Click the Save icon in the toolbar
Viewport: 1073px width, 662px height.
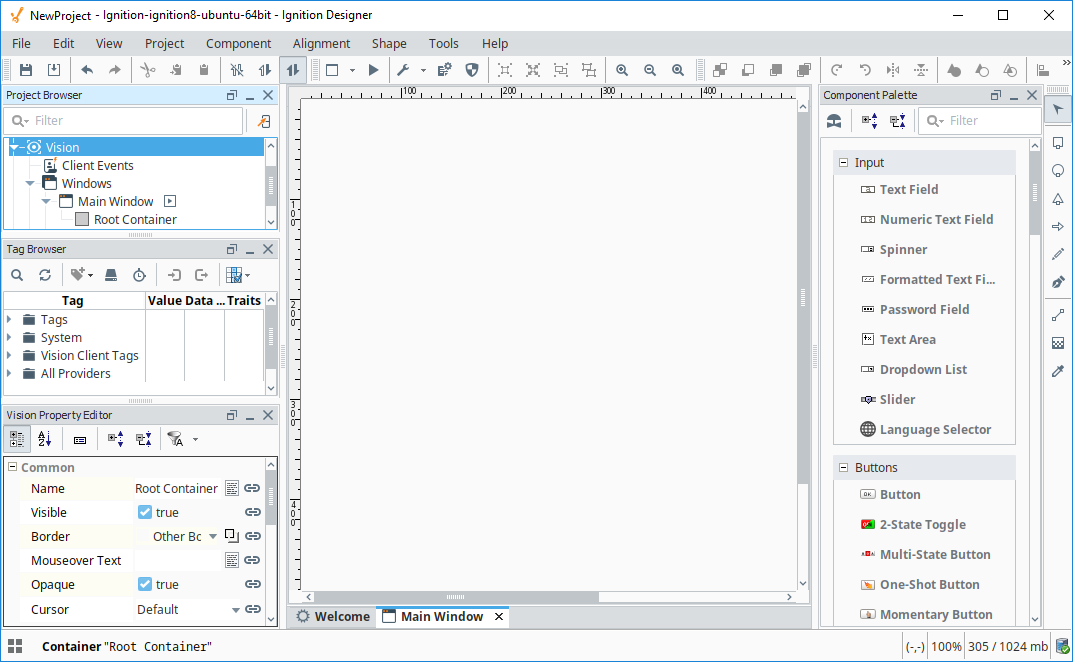point(26,70)
